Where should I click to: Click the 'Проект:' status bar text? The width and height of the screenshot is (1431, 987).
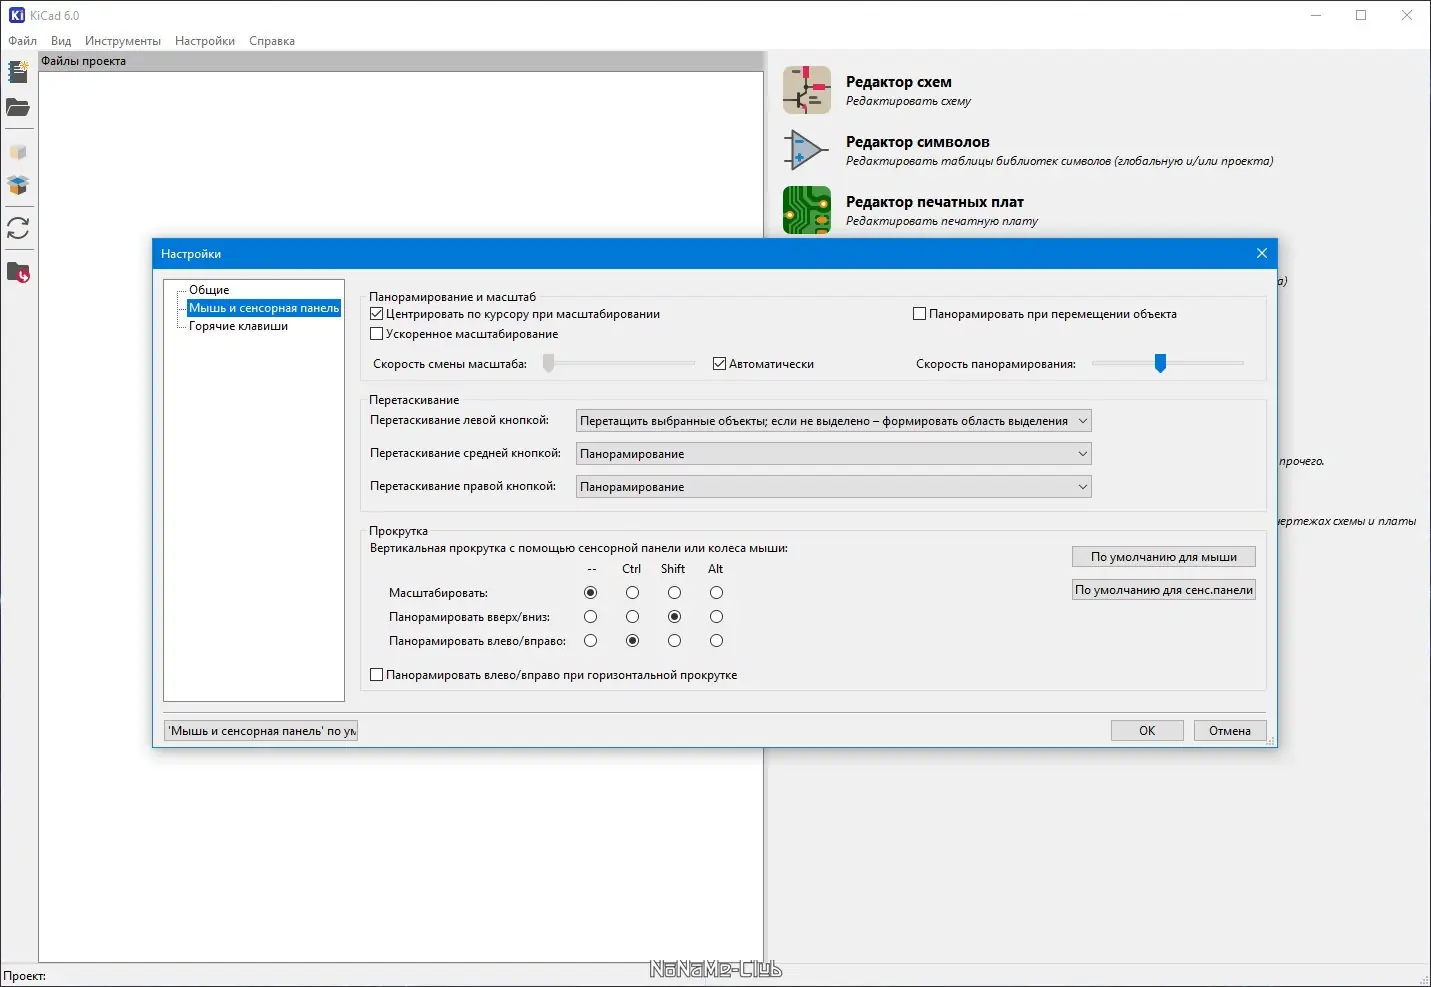click(25, 976)
